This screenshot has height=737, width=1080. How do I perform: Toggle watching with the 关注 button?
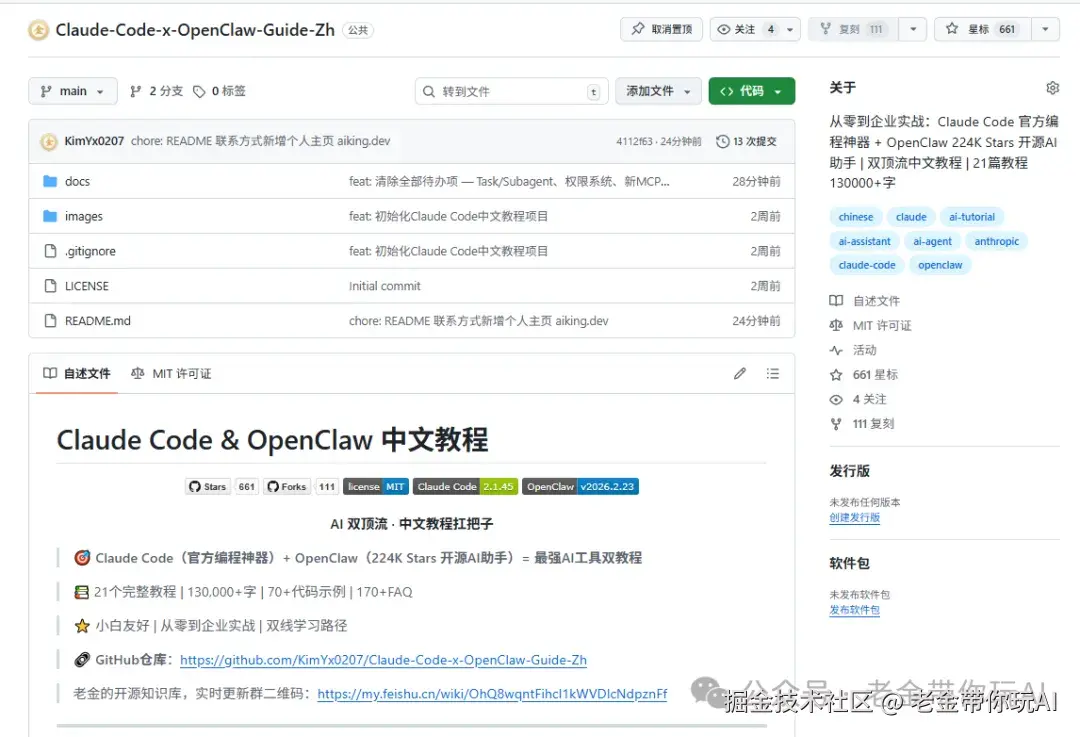tap(745, 30)
